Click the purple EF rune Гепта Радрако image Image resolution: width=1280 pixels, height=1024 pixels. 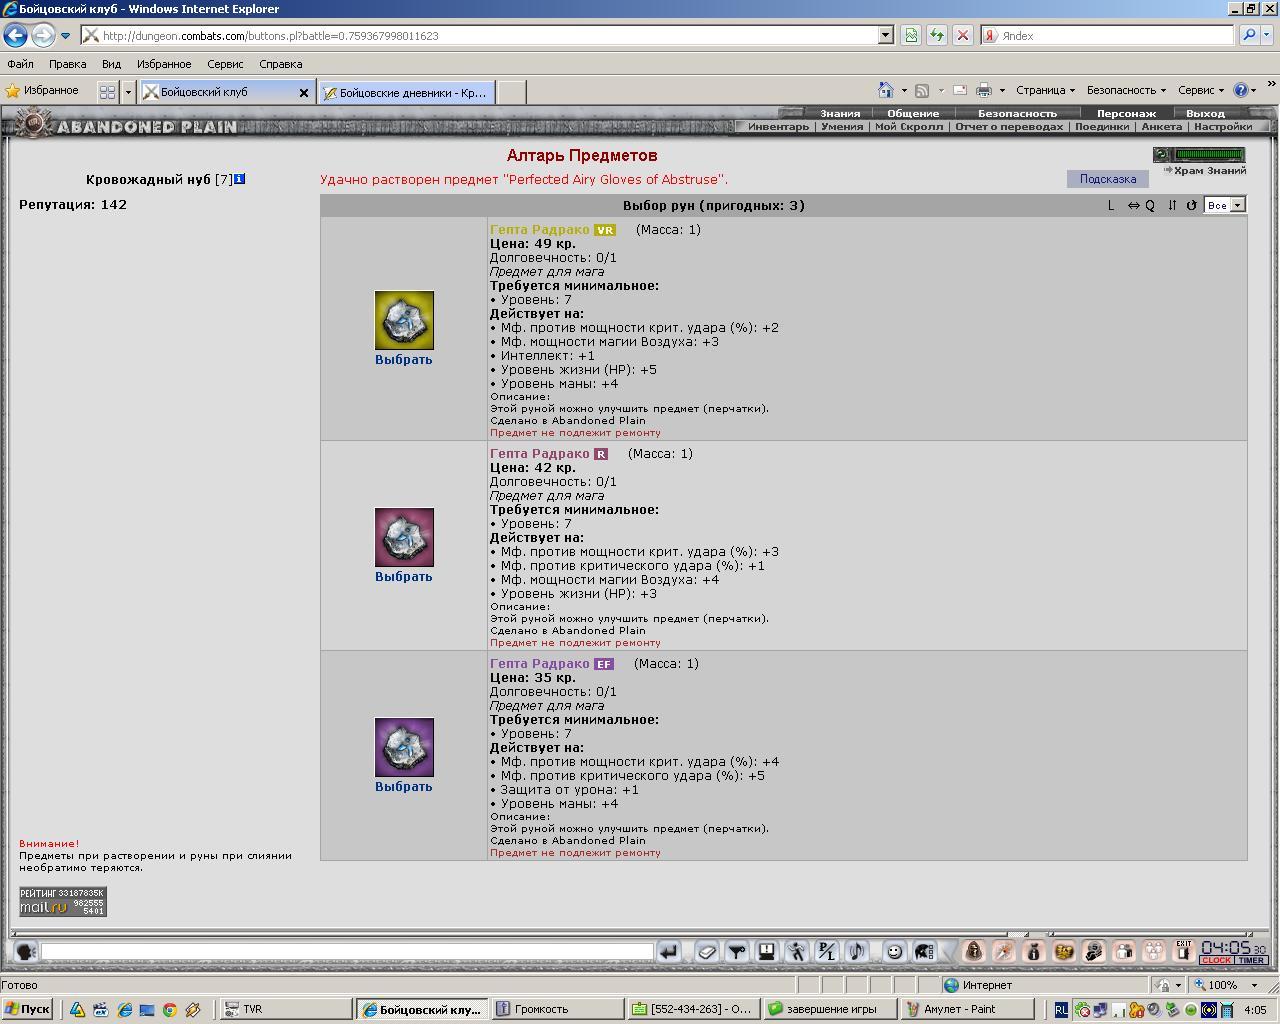point(404,747)
